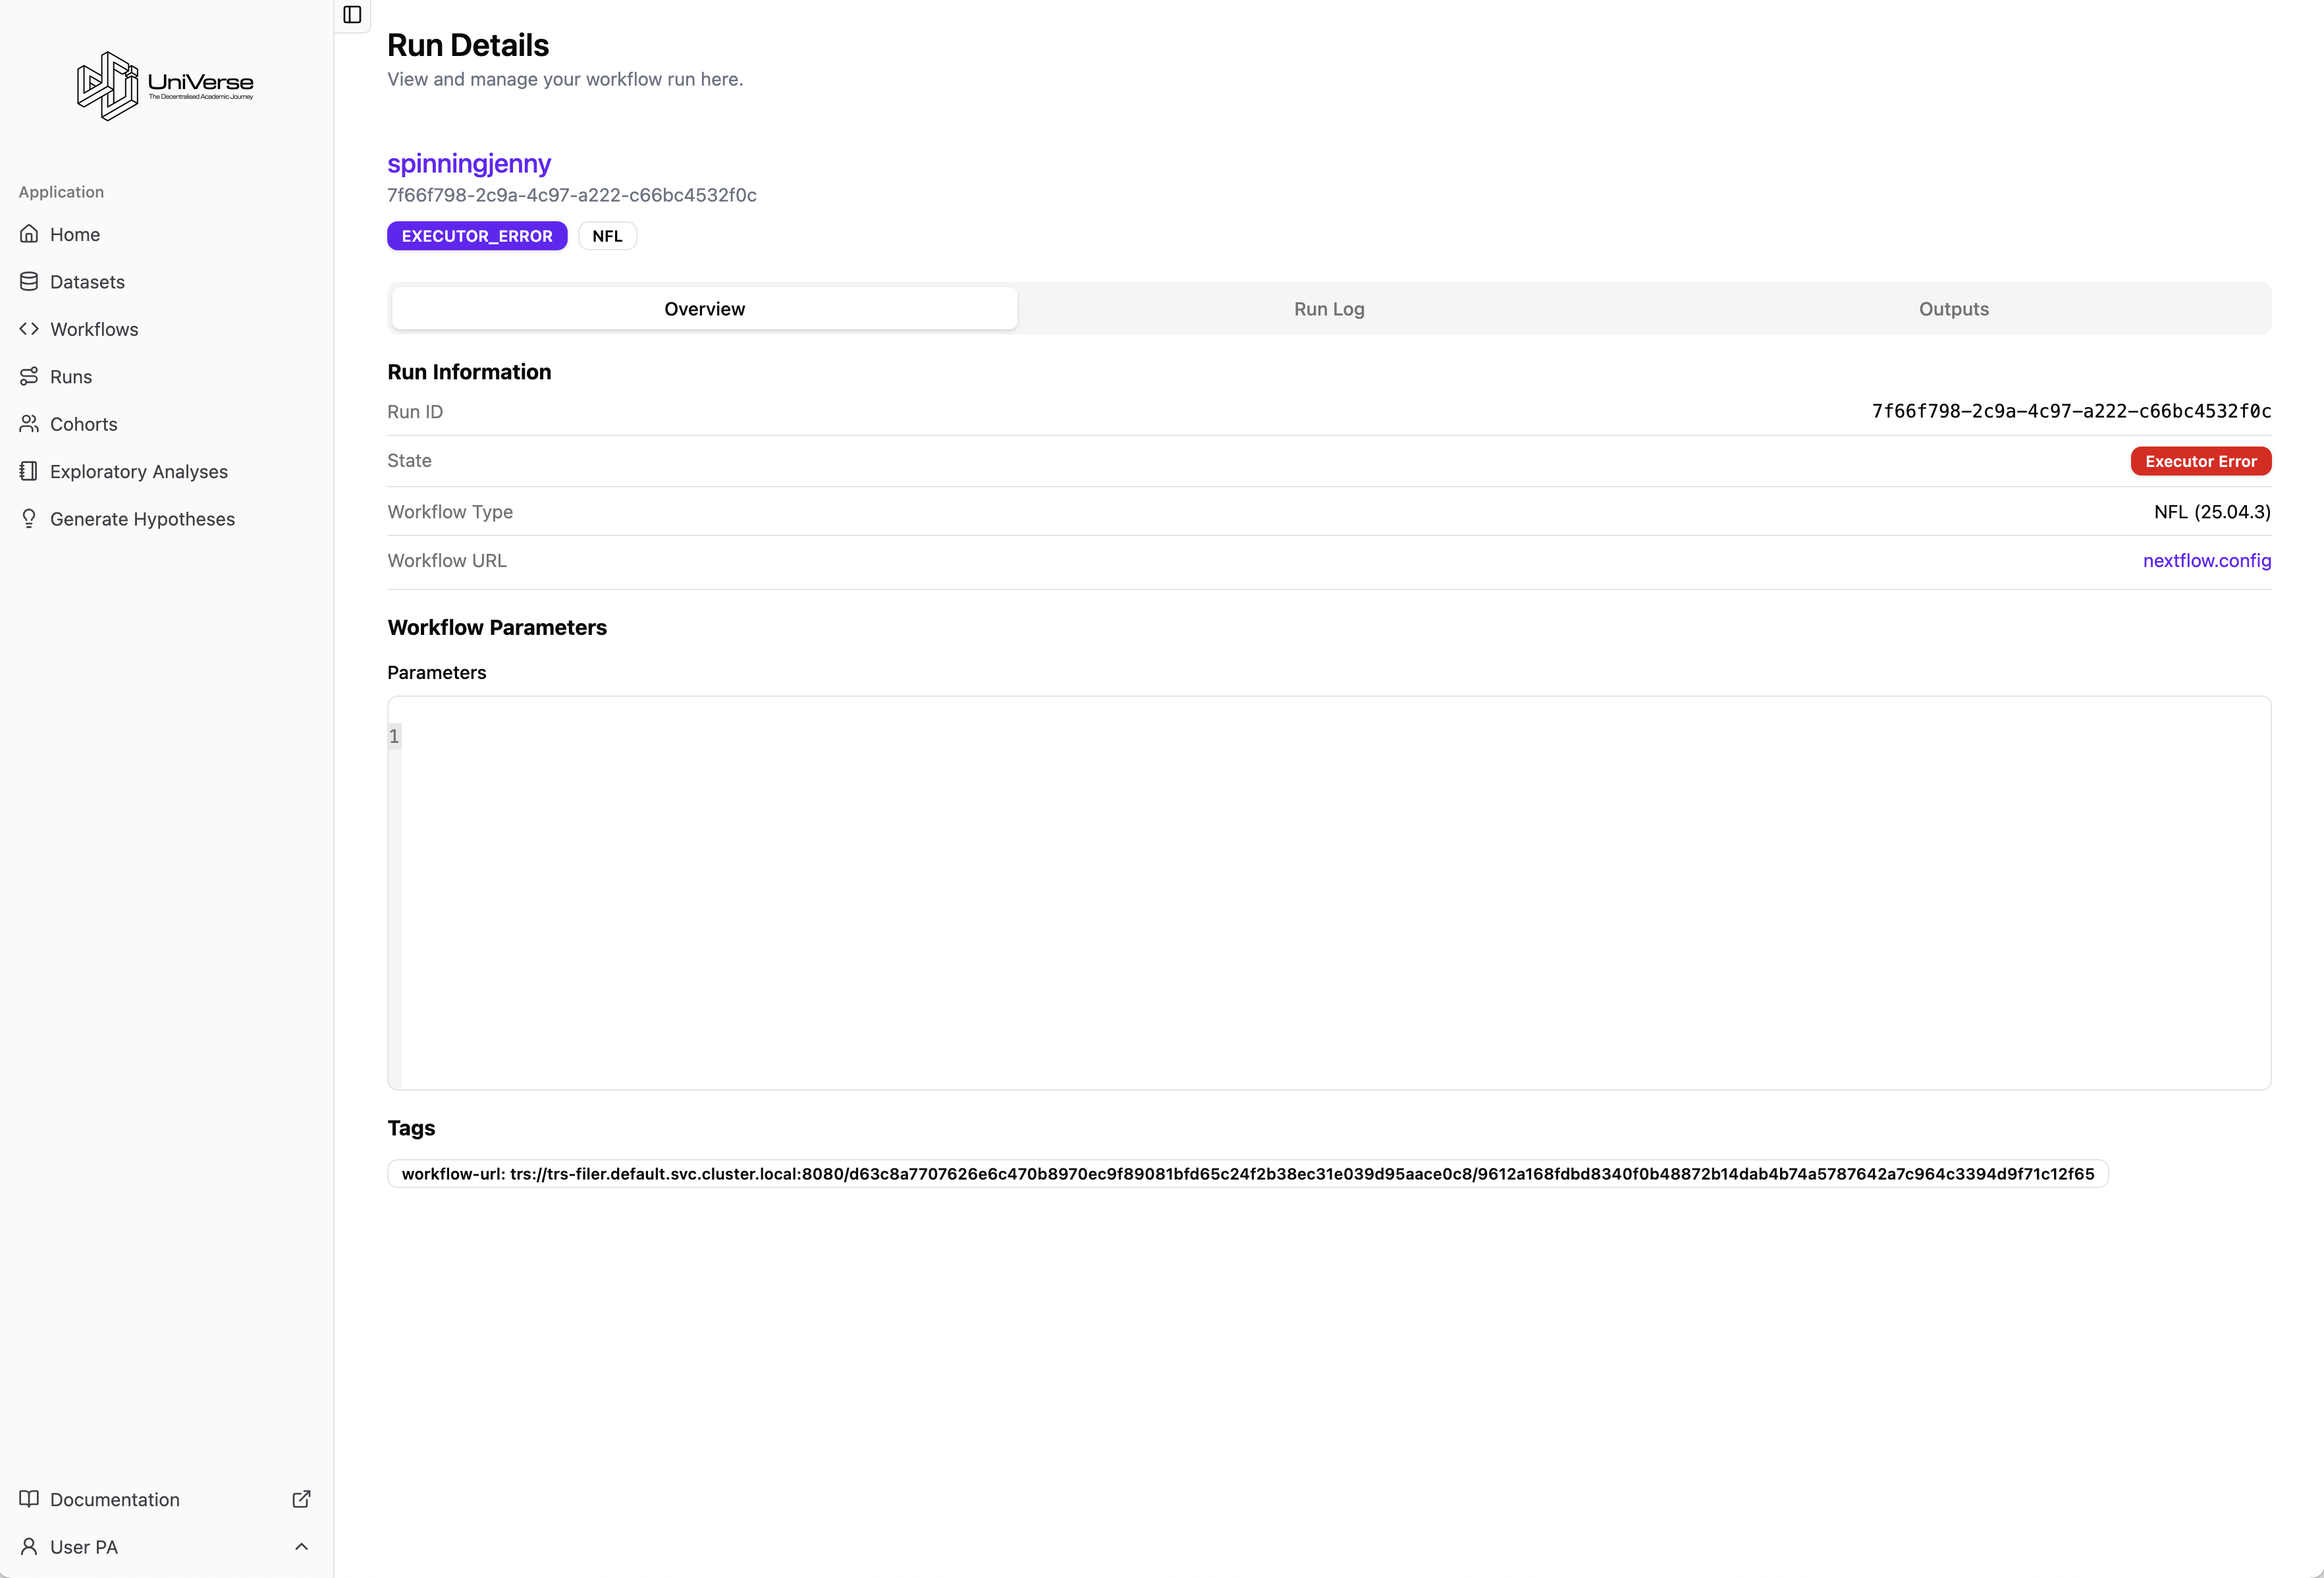Click the Generate Hypotheses lightbulb icon
This screenshot has height=1578, width=2324.
click(29, 519)
